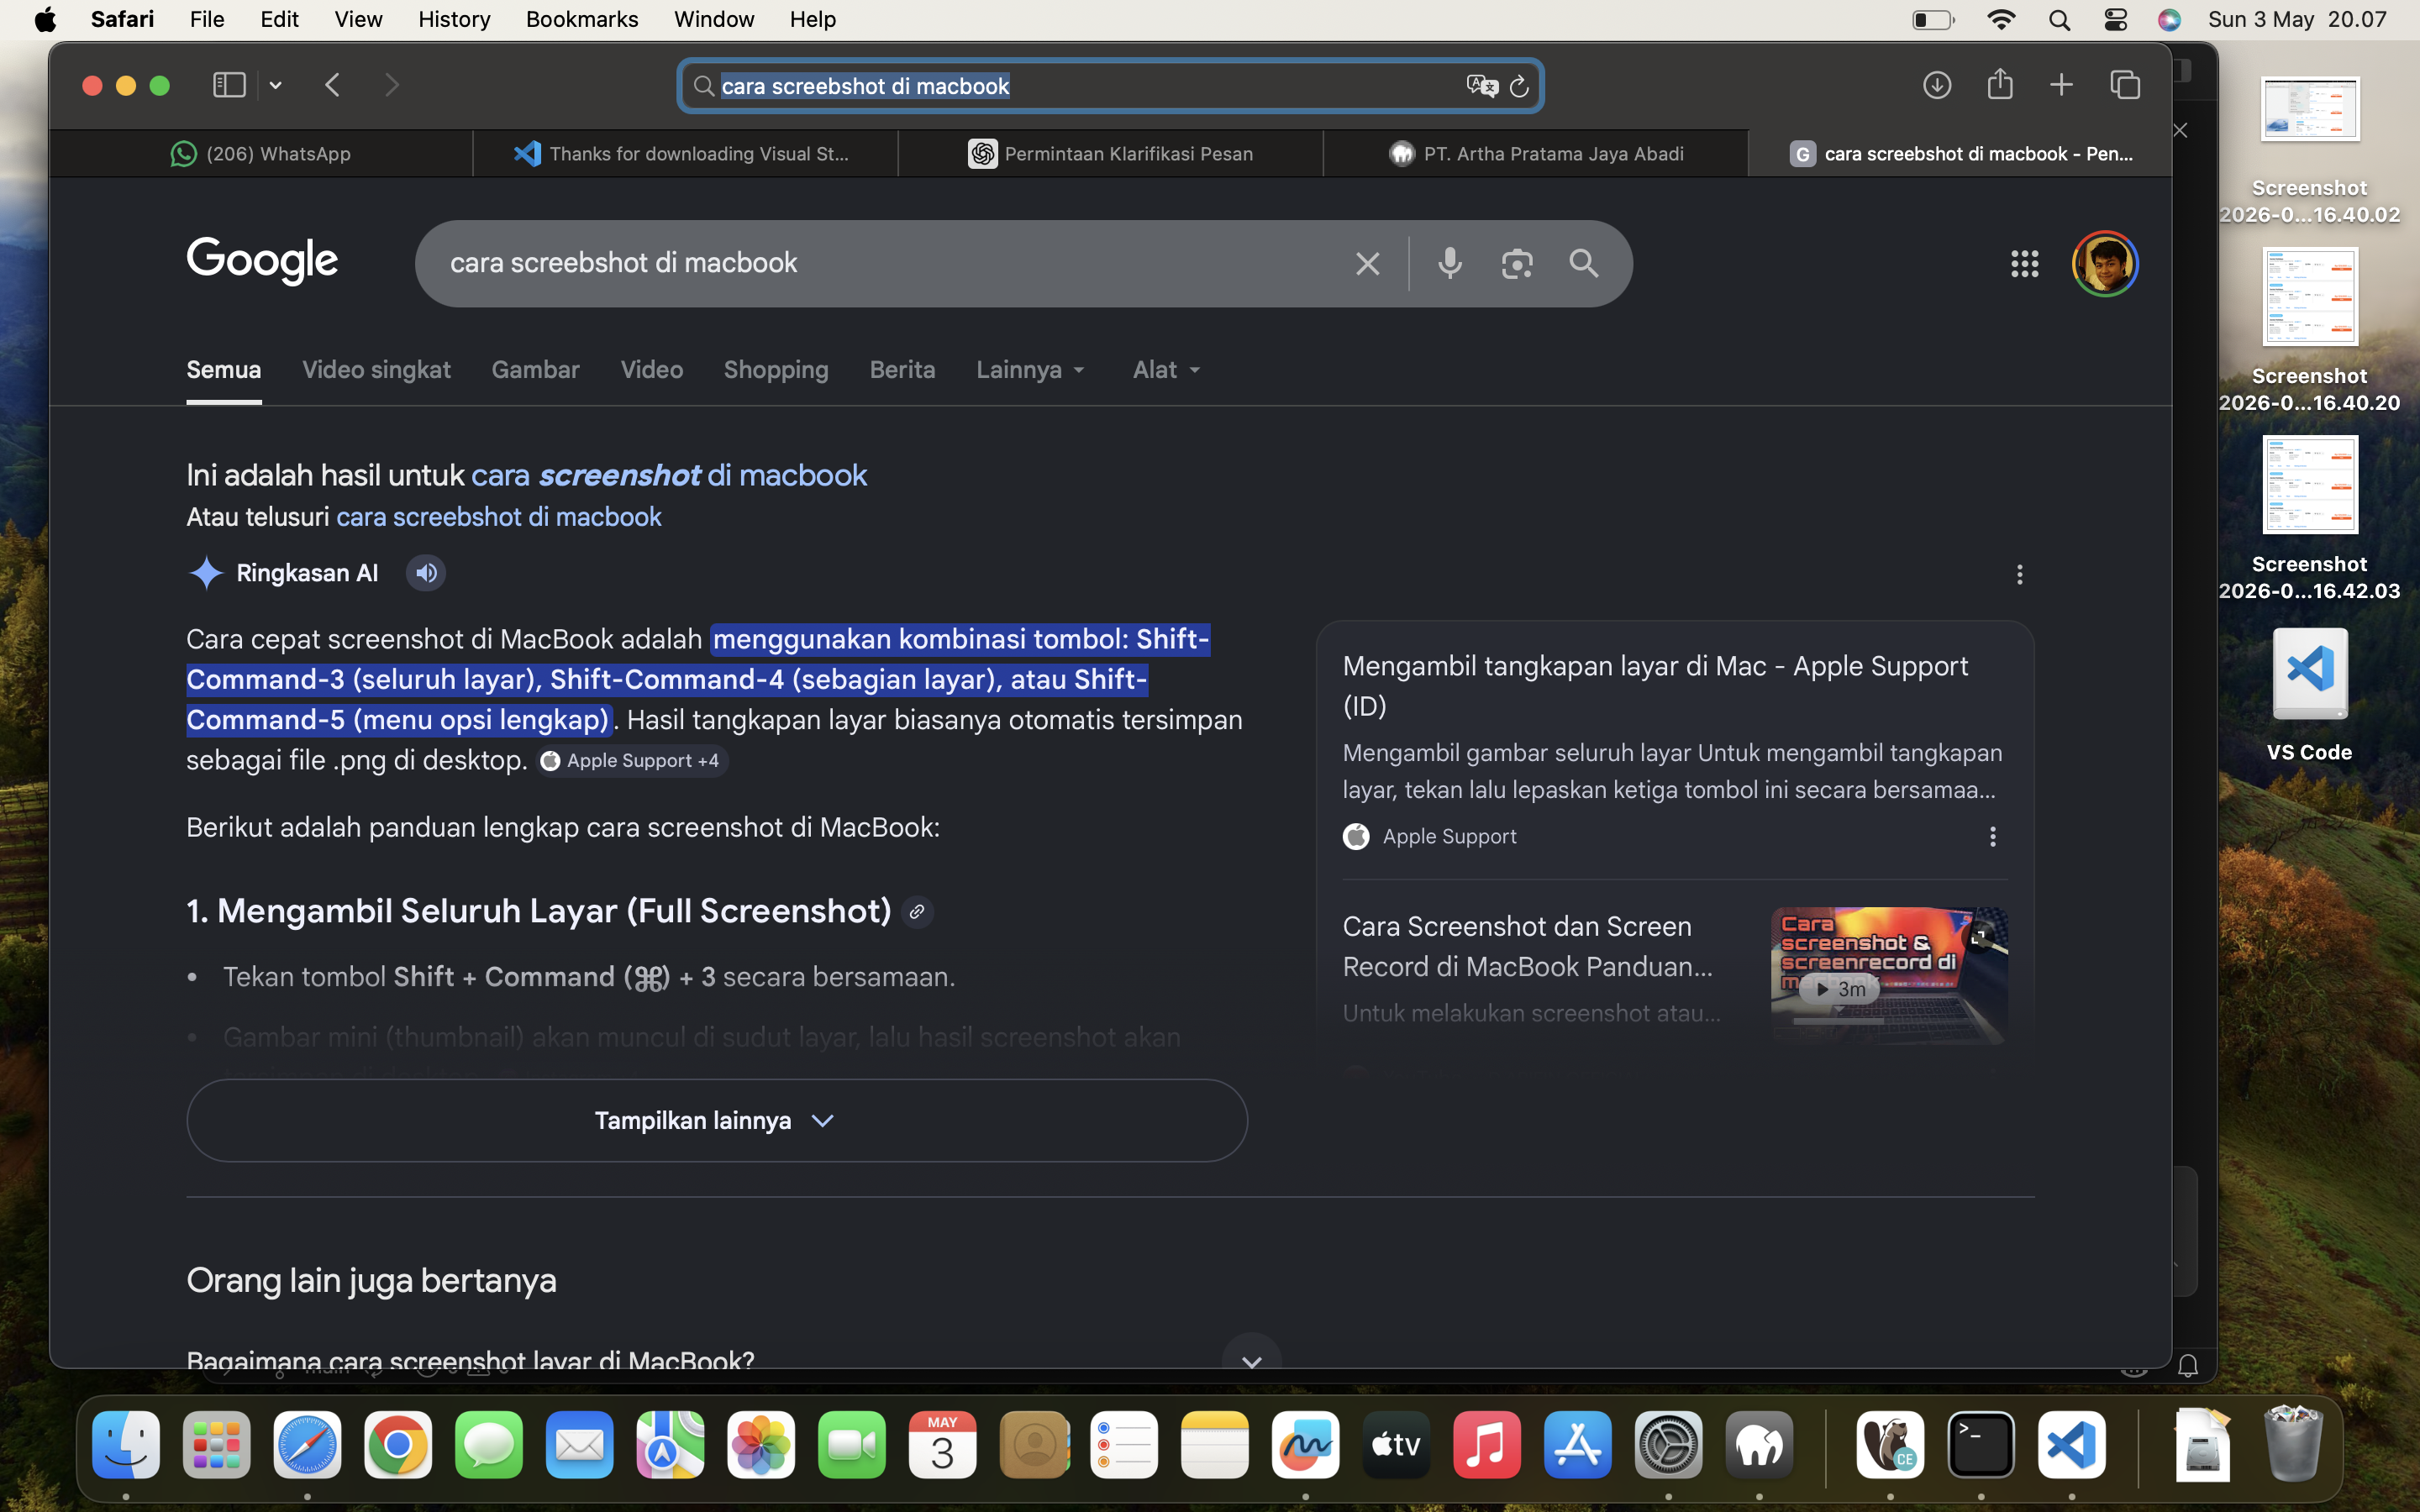
Task: Select the Gambar results tab
Action: tap(535, 370)
